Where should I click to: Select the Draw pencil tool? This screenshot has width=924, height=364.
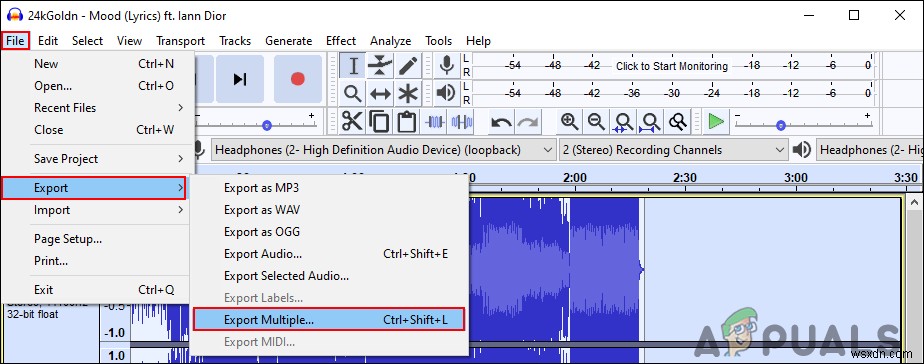pos(407,66)
